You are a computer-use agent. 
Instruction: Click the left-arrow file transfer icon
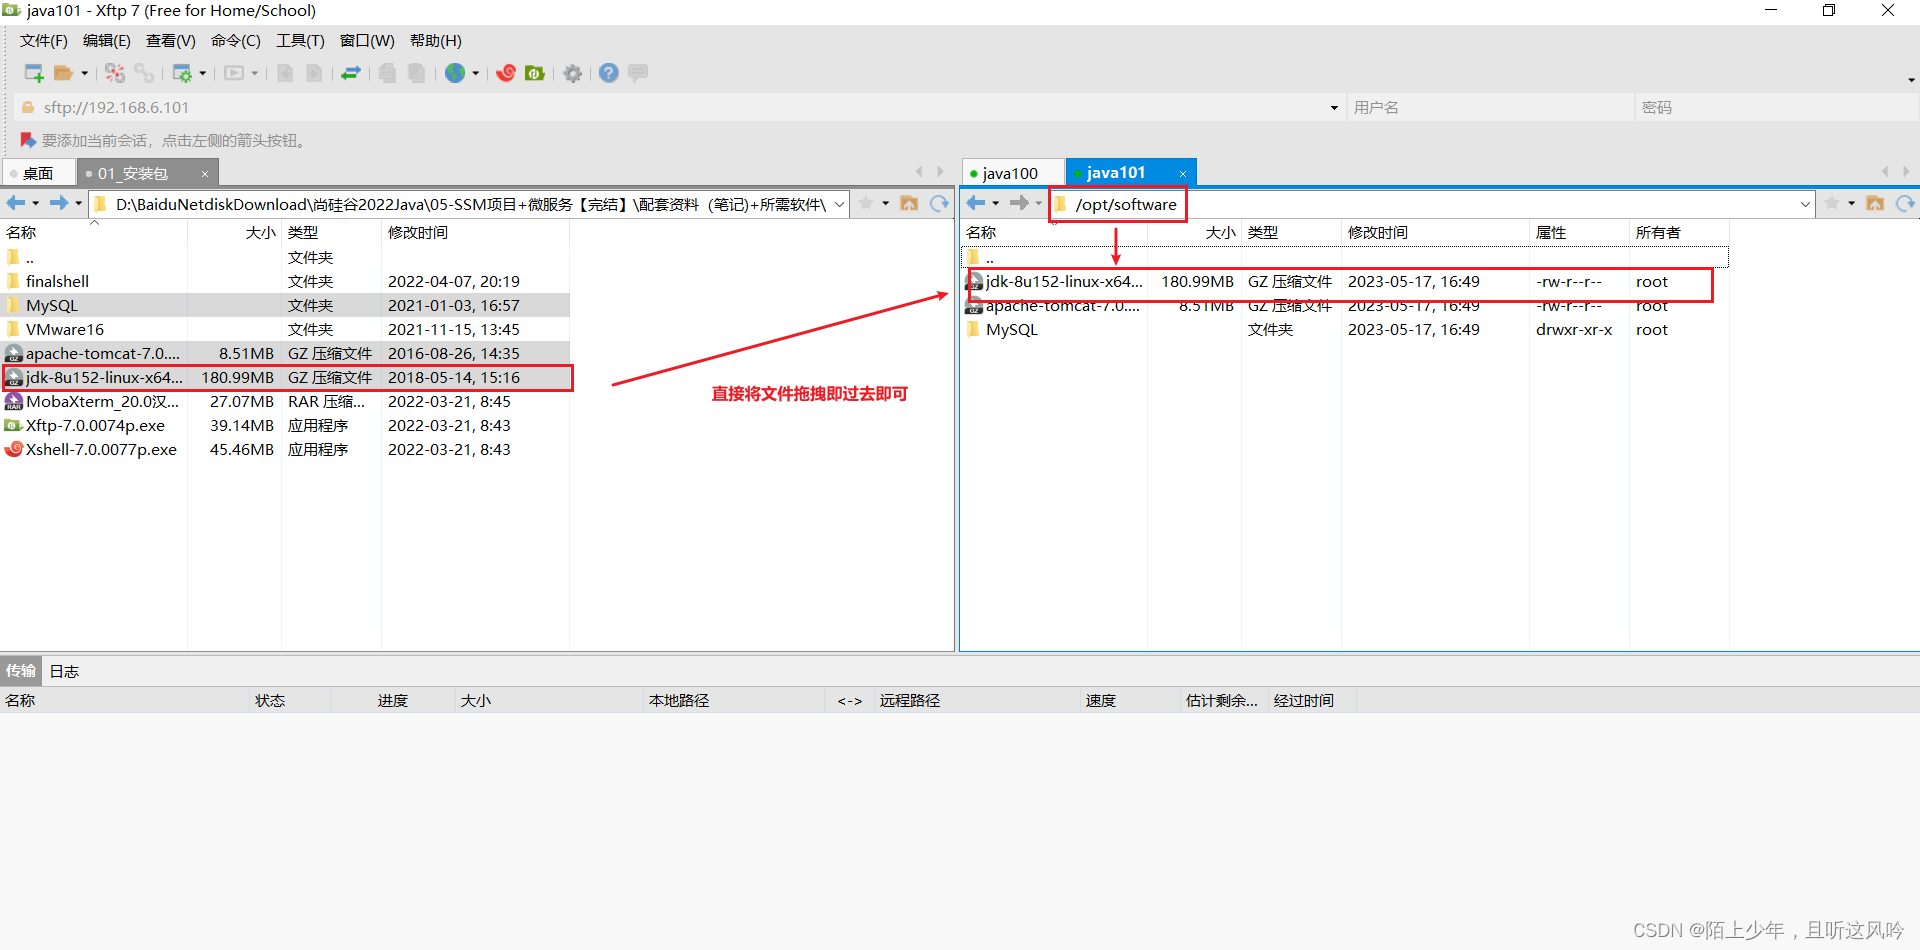[285, 73]
